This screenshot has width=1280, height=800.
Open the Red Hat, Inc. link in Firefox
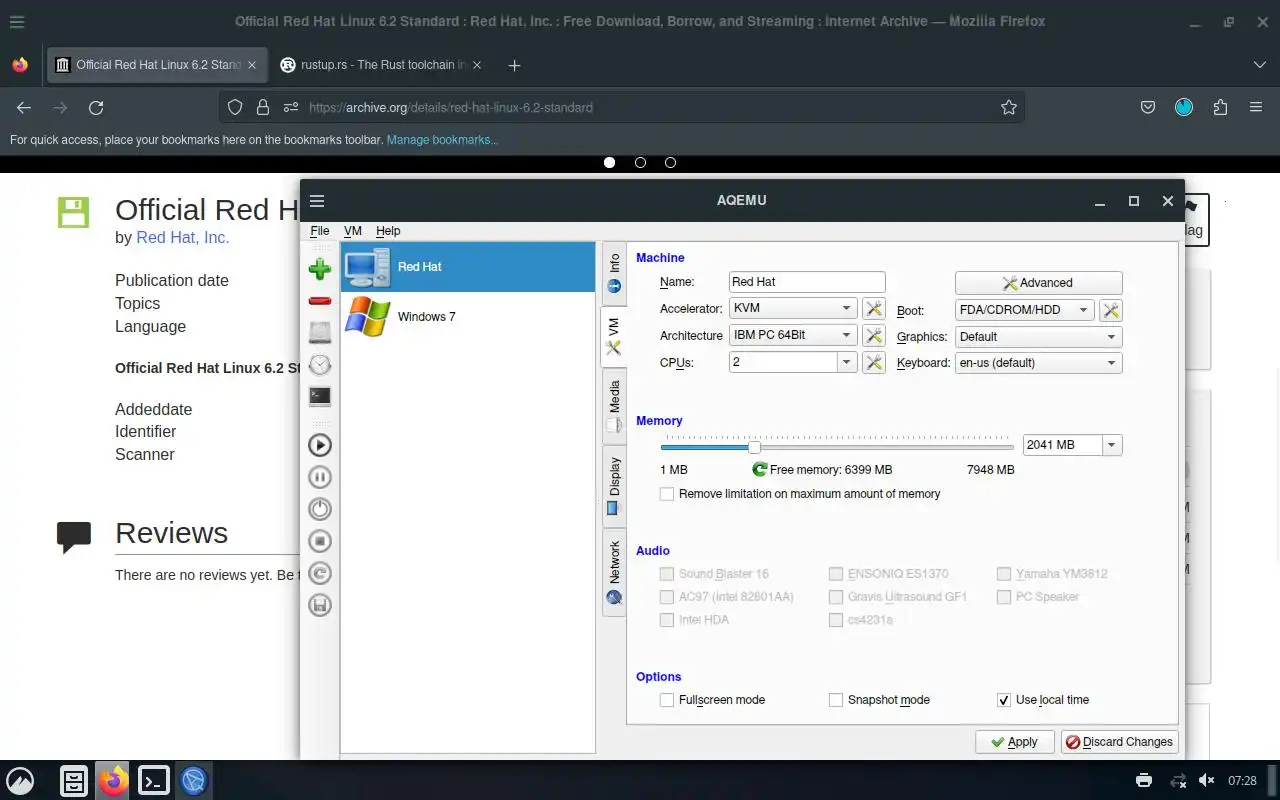(183, 237)
